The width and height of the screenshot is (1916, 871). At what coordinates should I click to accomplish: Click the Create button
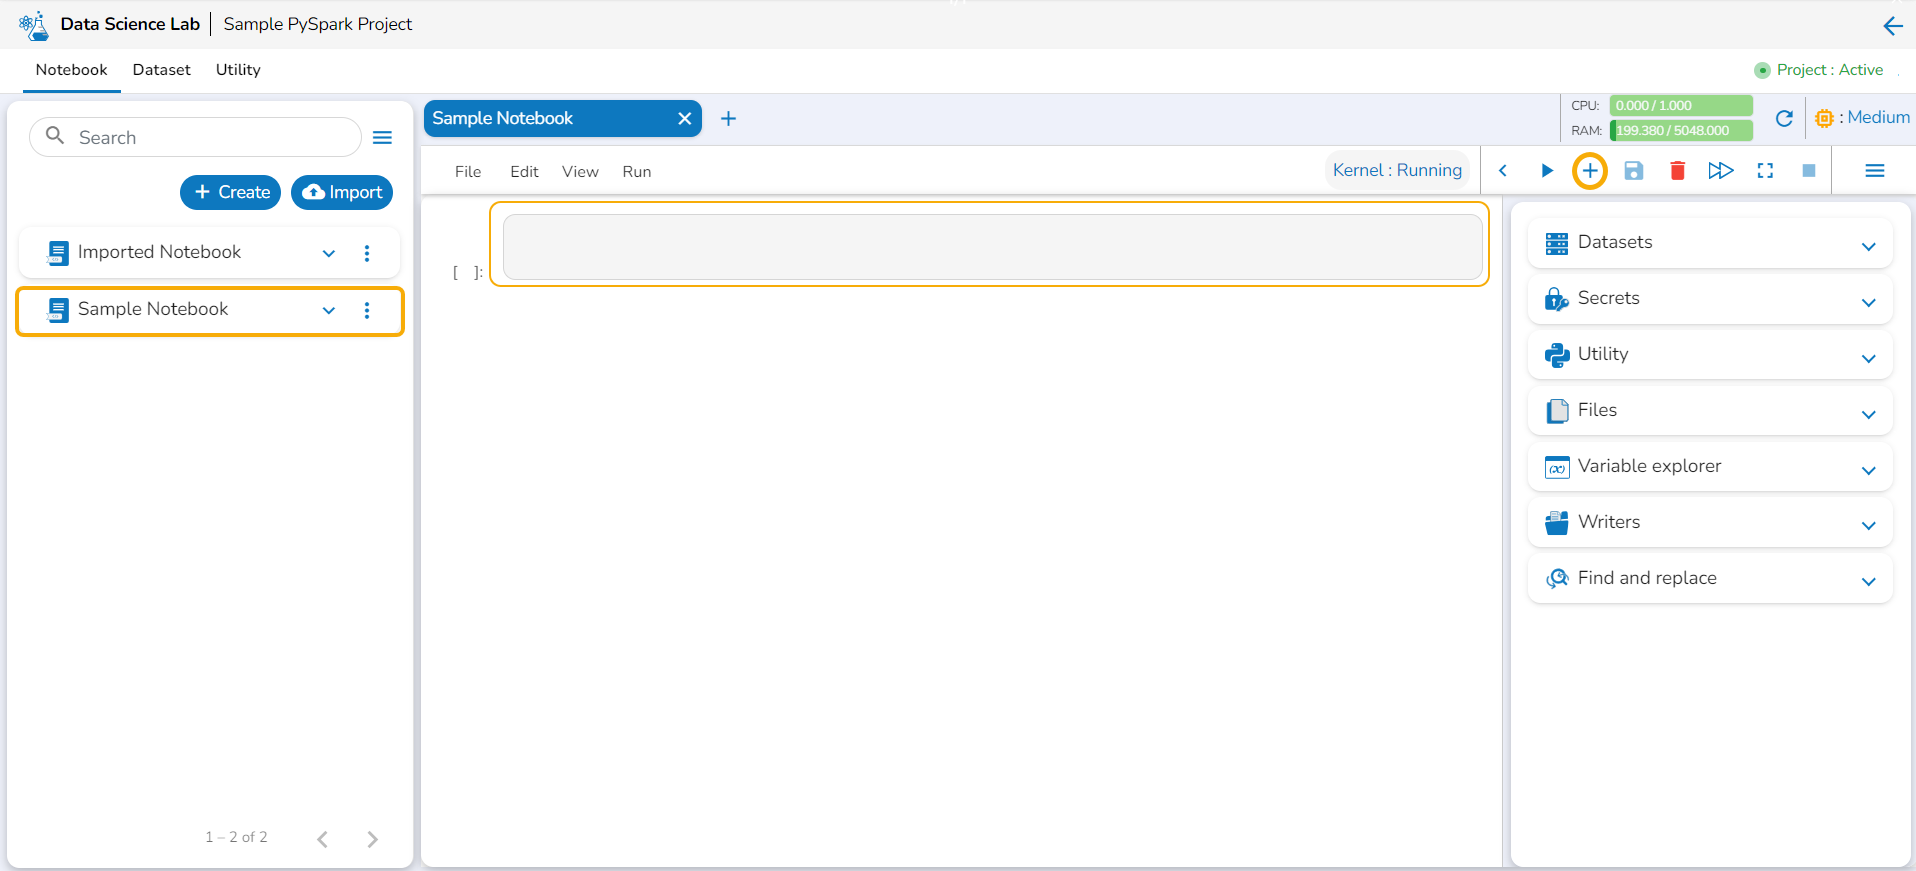click(x=231, y=193)
